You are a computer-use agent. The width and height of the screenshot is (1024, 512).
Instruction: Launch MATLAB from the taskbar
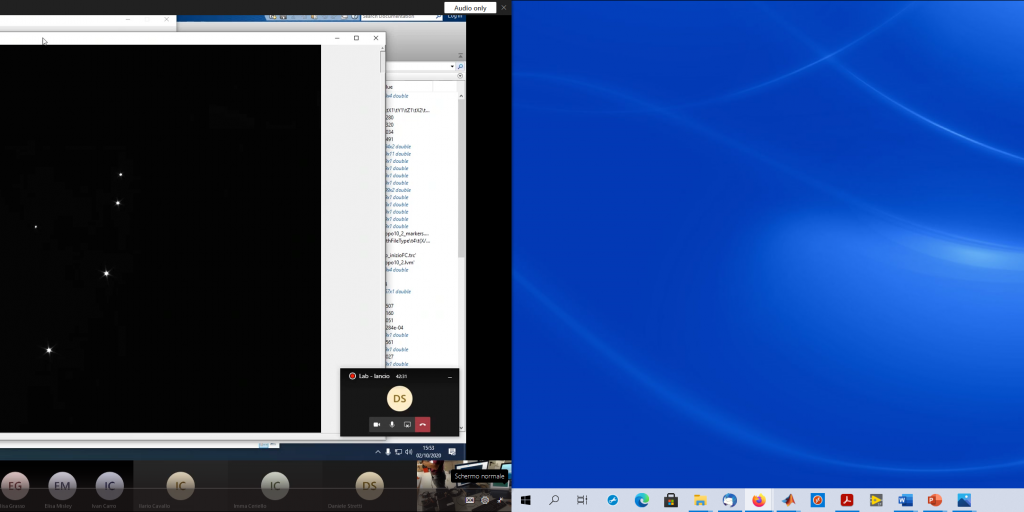pos(788,500)
